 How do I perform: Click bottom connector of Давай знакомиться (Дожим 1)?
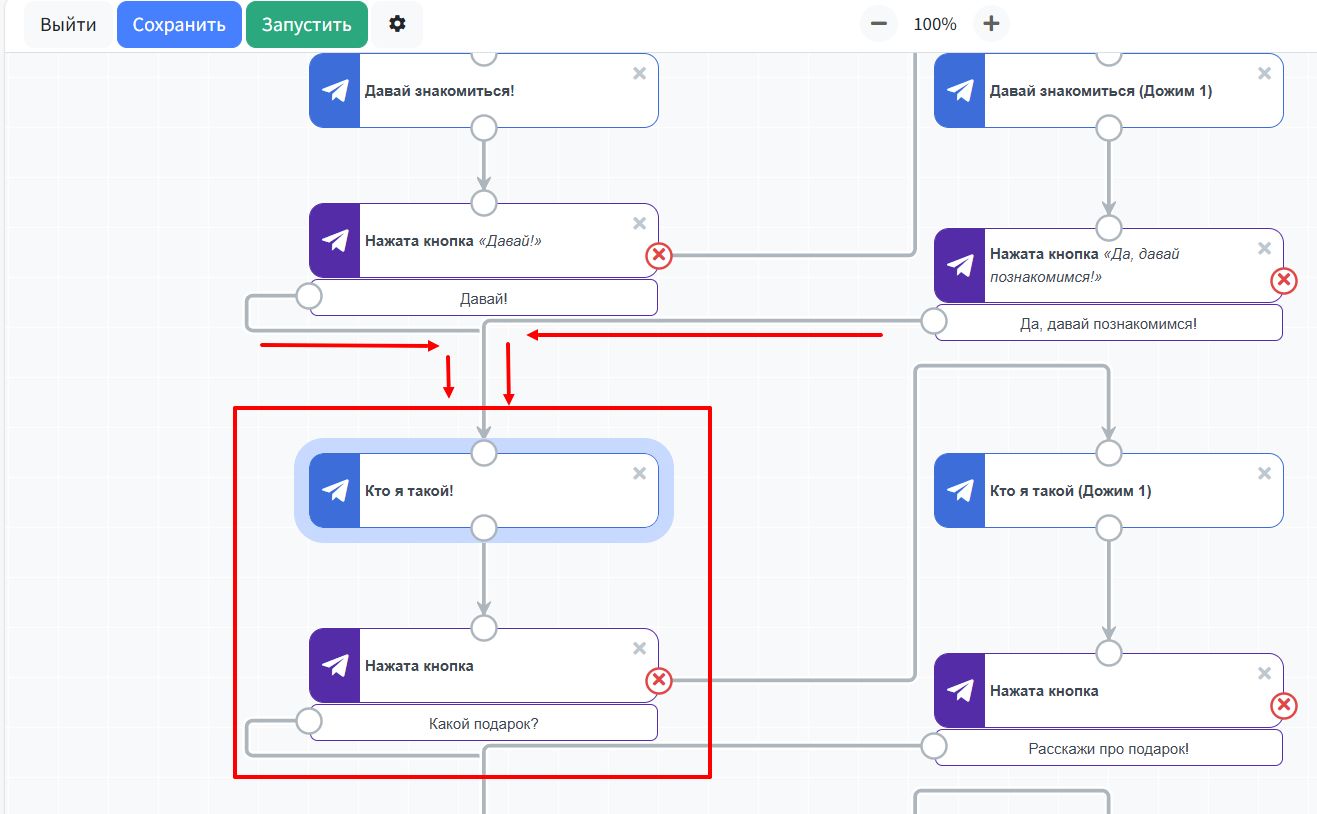tap(1109, 128)
